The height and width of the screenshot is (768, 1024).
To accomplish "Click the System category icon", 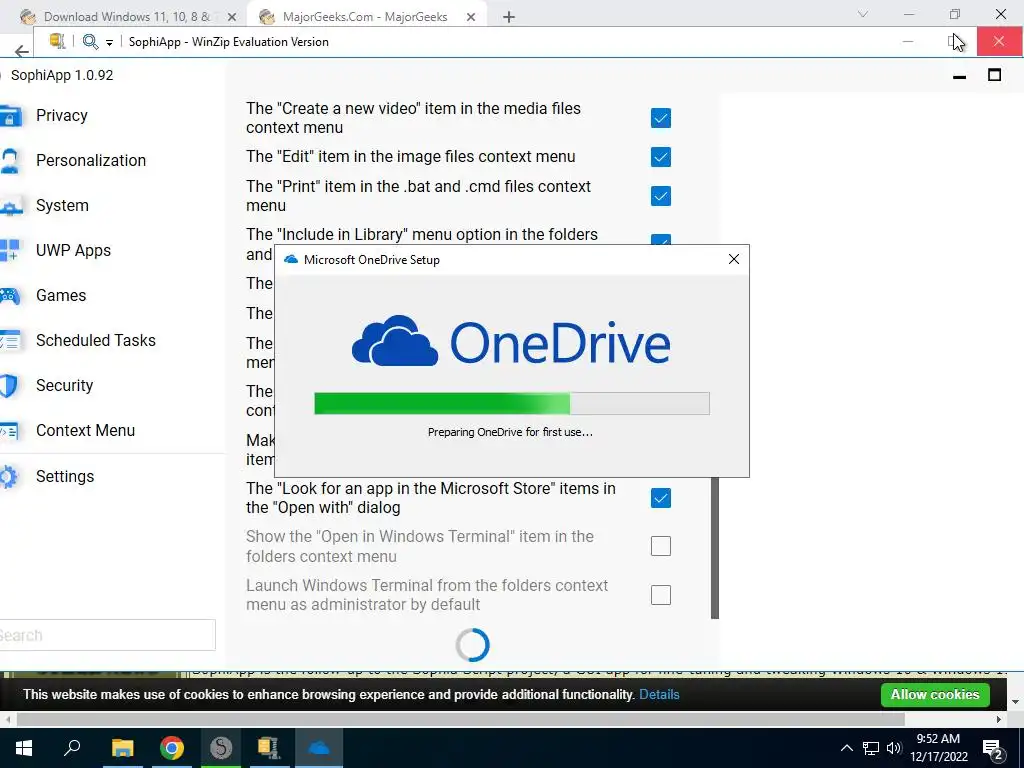I will [x=10, y=206].
